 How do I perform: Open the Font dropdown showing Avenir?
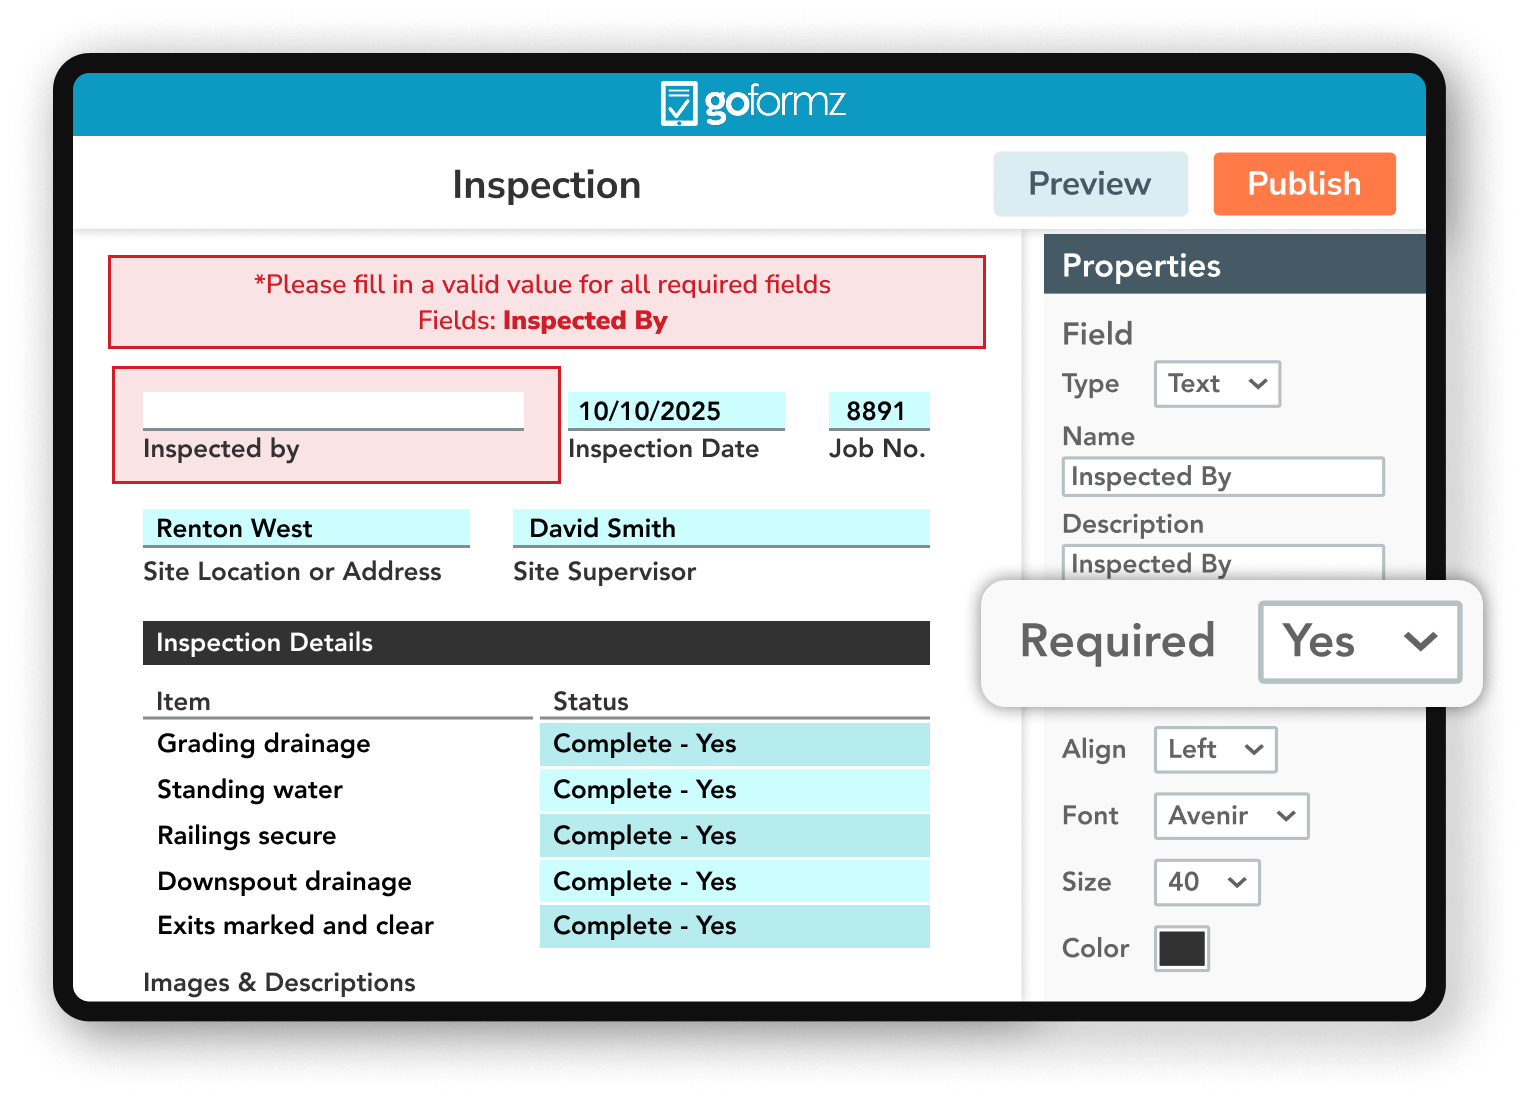point(1231,816)
